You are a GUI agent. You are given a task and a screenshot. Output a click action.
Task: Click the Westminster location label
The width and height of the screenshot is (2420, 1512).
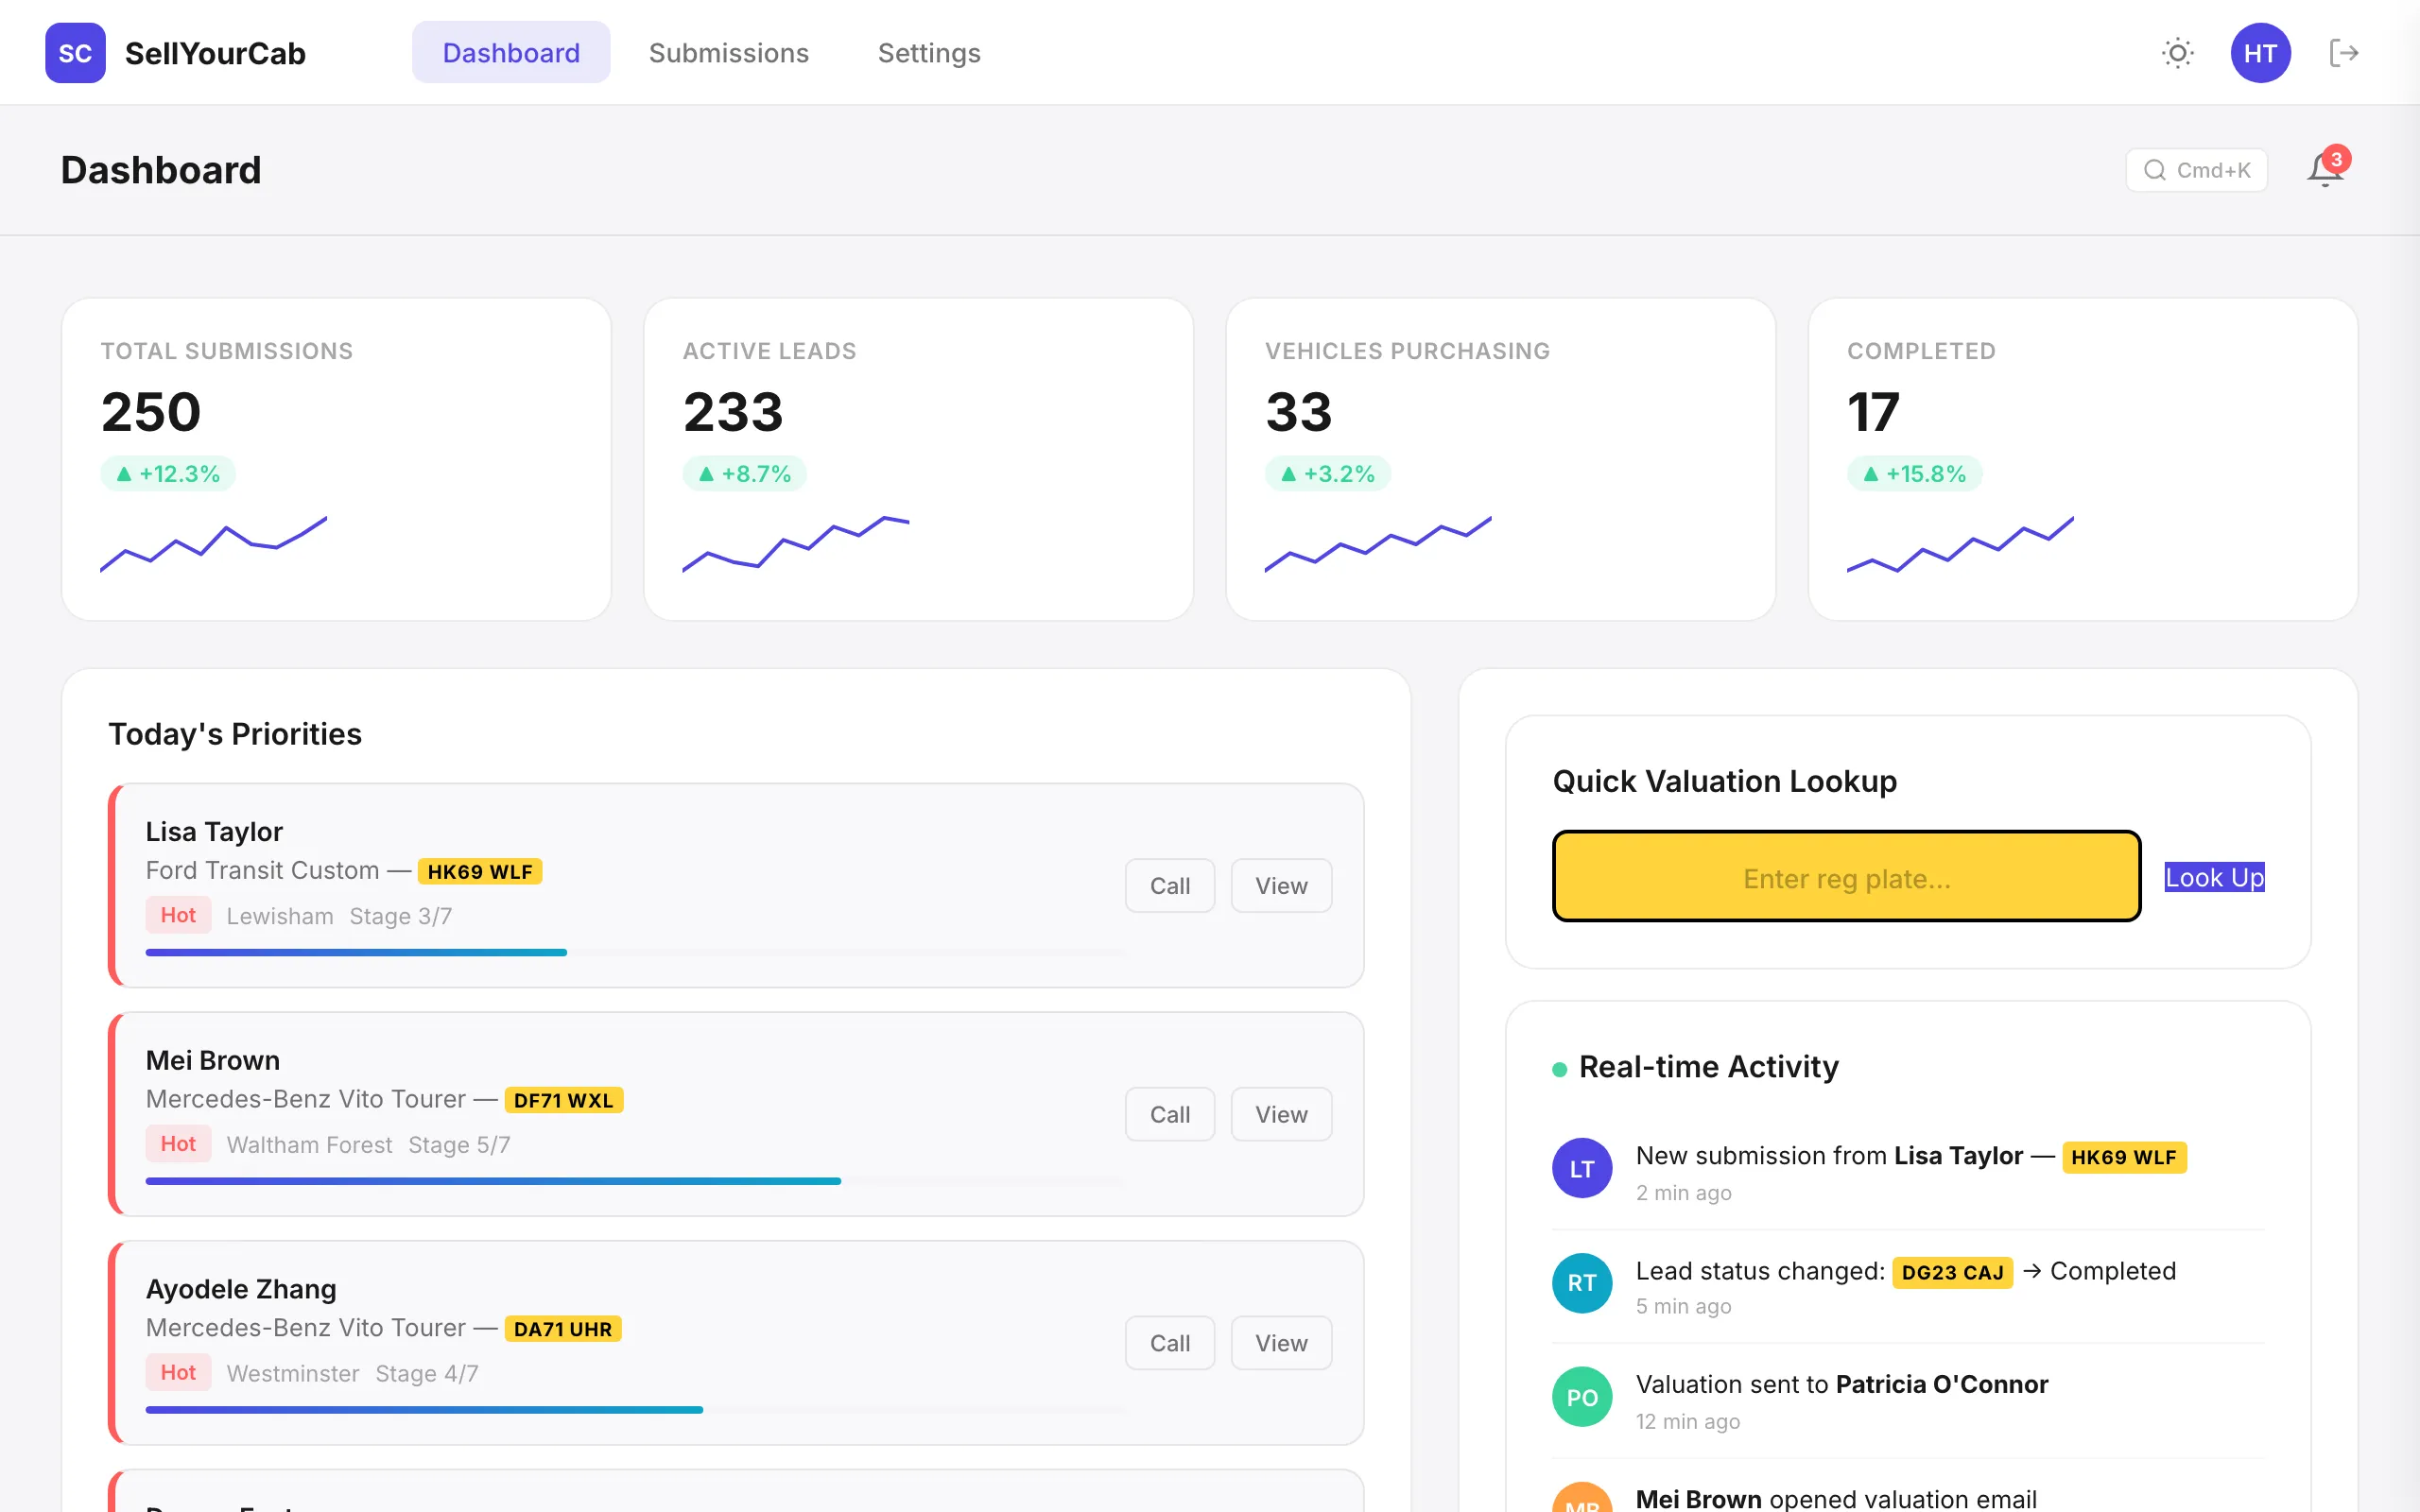pos(293,1373)
